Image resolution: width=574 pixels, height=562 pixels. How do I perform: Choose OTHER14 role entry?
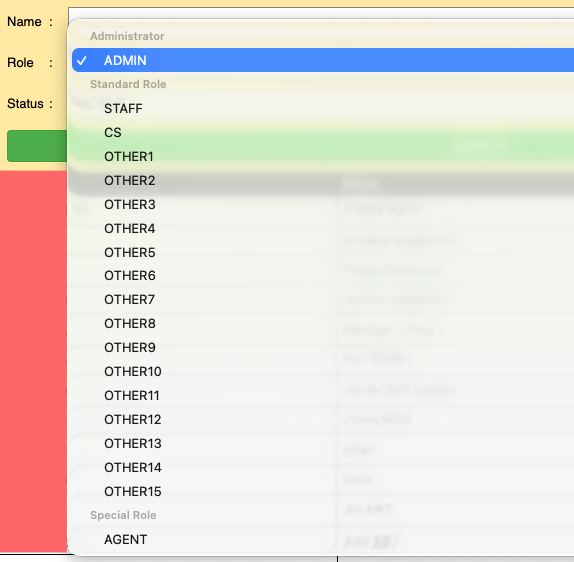click(323, 467)
